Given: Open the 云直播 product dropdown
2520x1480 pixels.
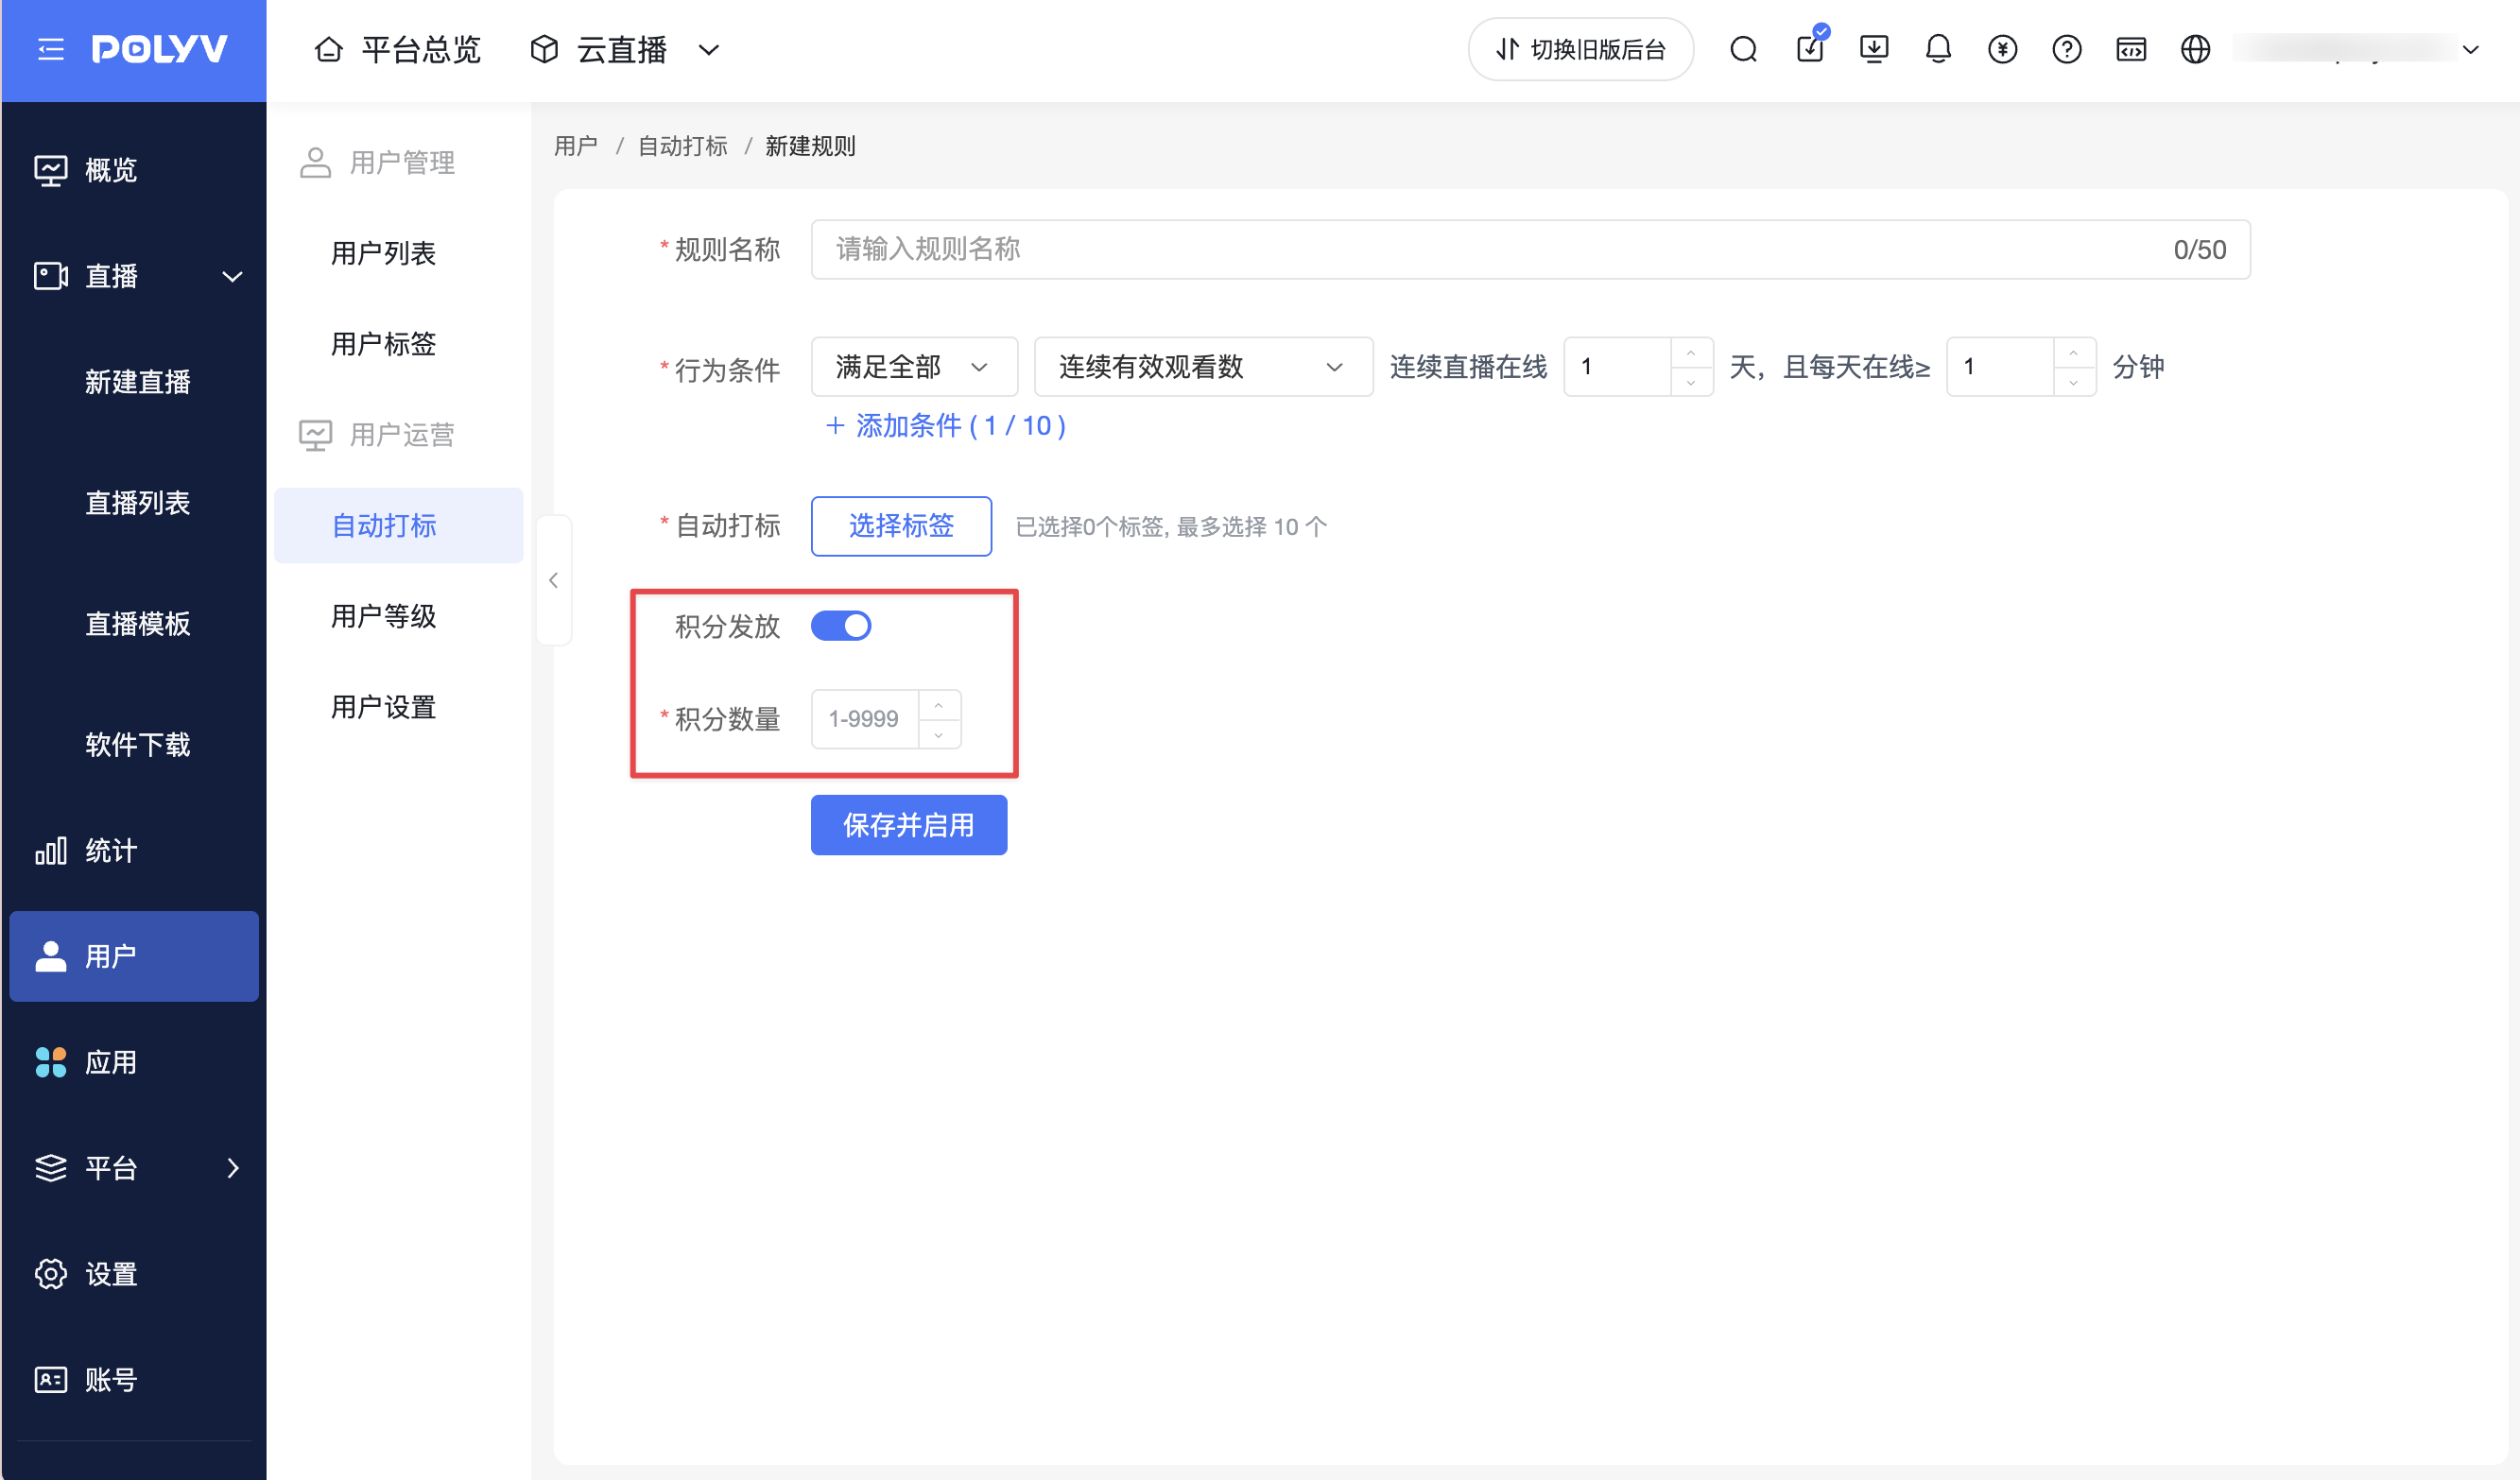Looking at the screenshot, I should point(625,49).
